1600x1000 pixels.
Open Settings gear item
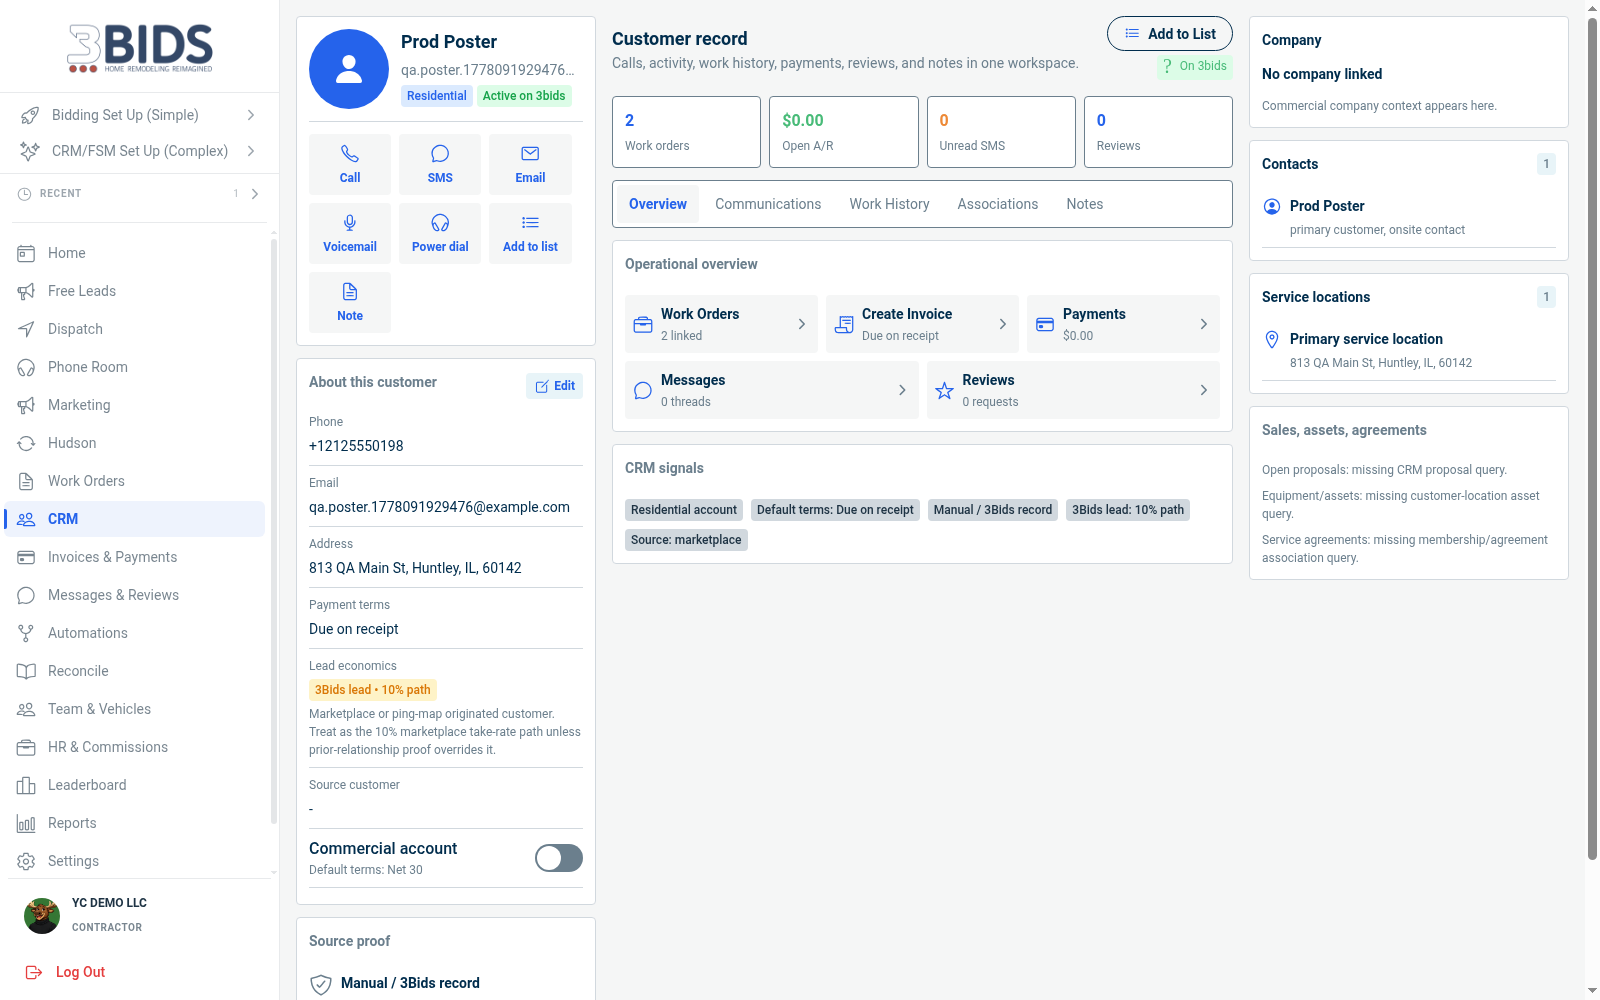coord(135,861)
